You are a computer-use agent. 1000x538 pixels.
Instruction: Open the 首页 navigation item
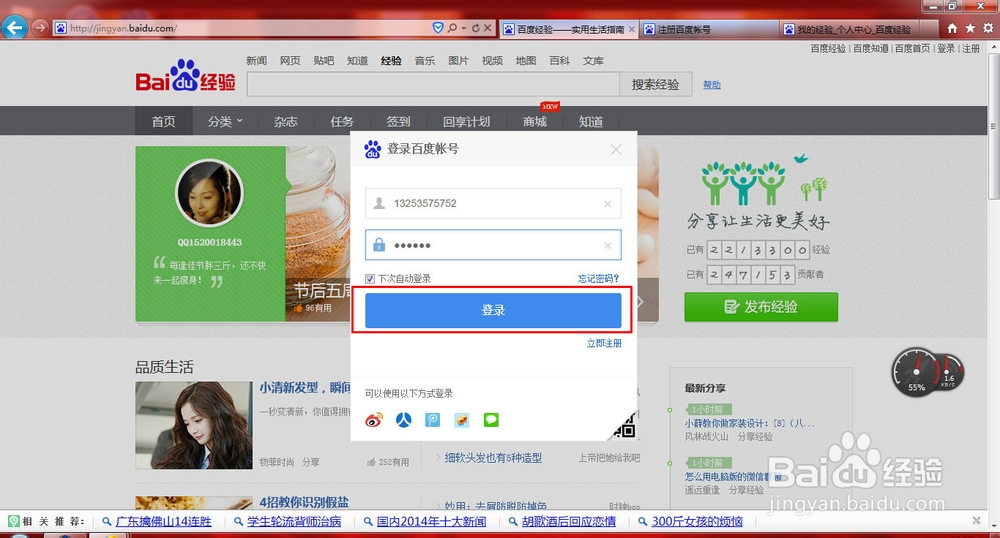pyautogui.click(x=163, y=121)
